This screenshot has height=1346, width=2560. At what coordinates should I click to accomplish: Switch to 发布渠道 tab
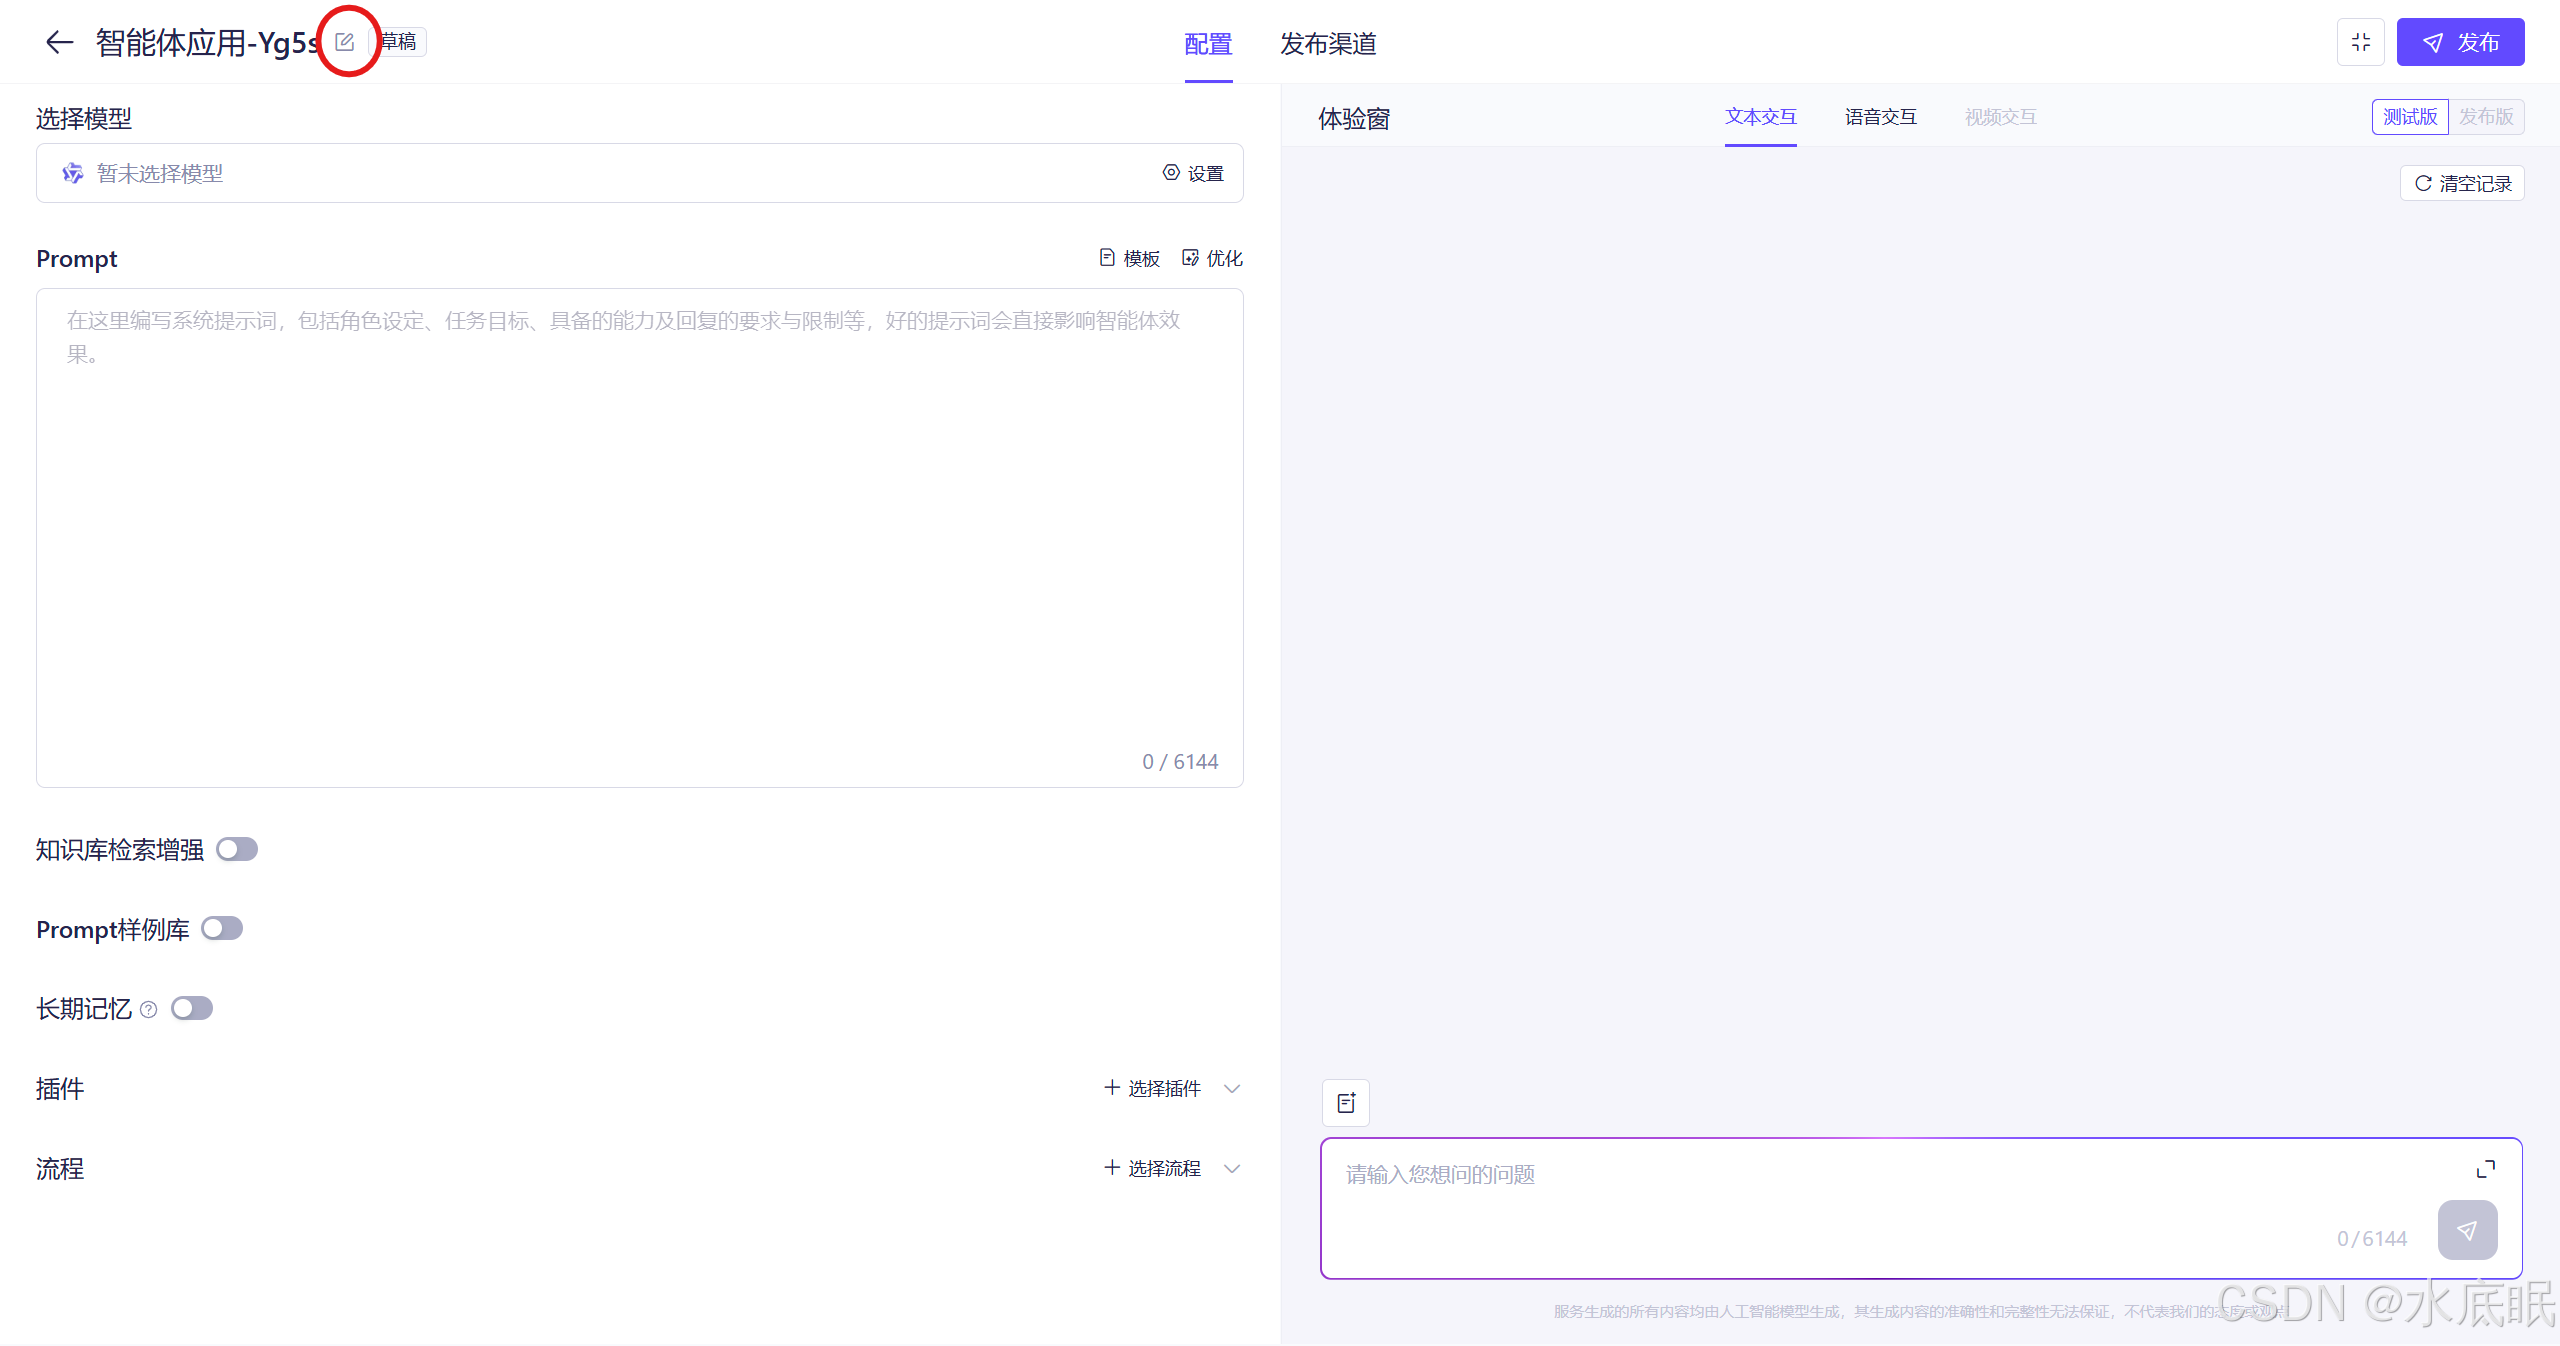(x=1327, y=44)
